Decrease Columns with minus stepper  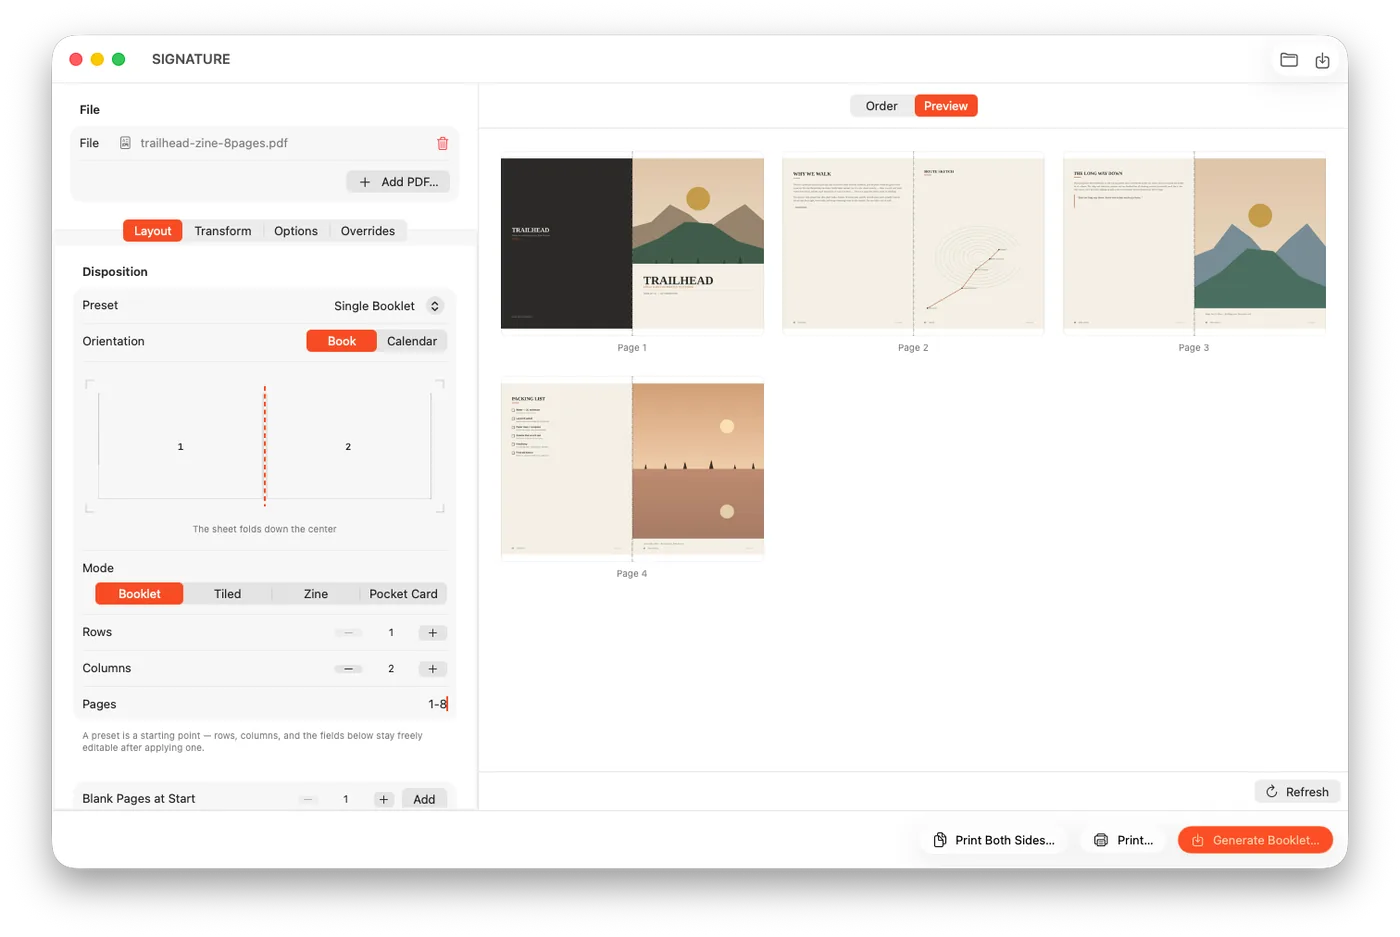pyautogui.click(x=348, y=669)
